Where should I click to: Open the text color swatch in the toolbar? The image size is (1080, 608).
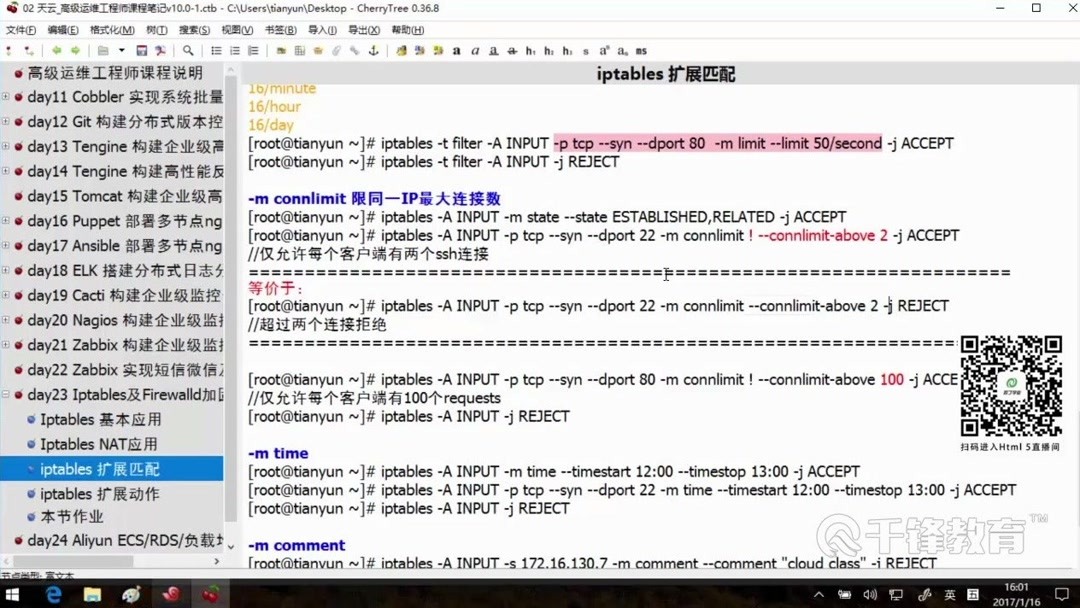pyautogui.click(x=400, y=49)
